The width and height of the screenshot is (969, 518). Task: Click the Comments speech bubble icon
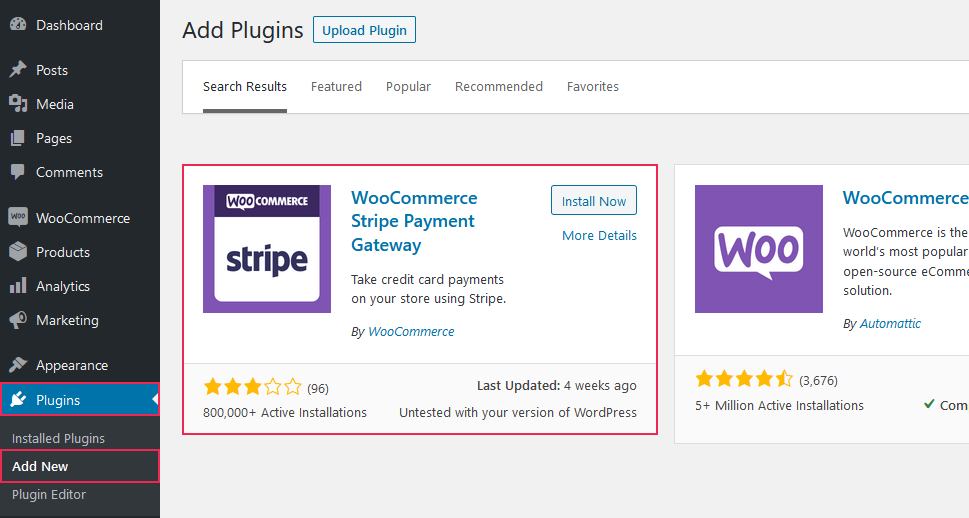point(18,172)
